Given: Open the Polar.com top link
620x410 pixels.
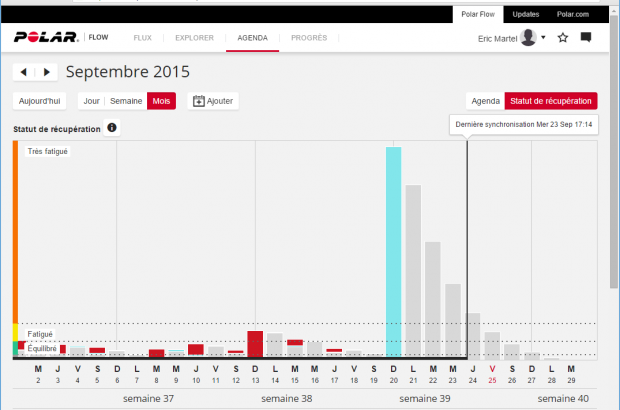Looking at the screenshot, I should click(x=573, y=14).
